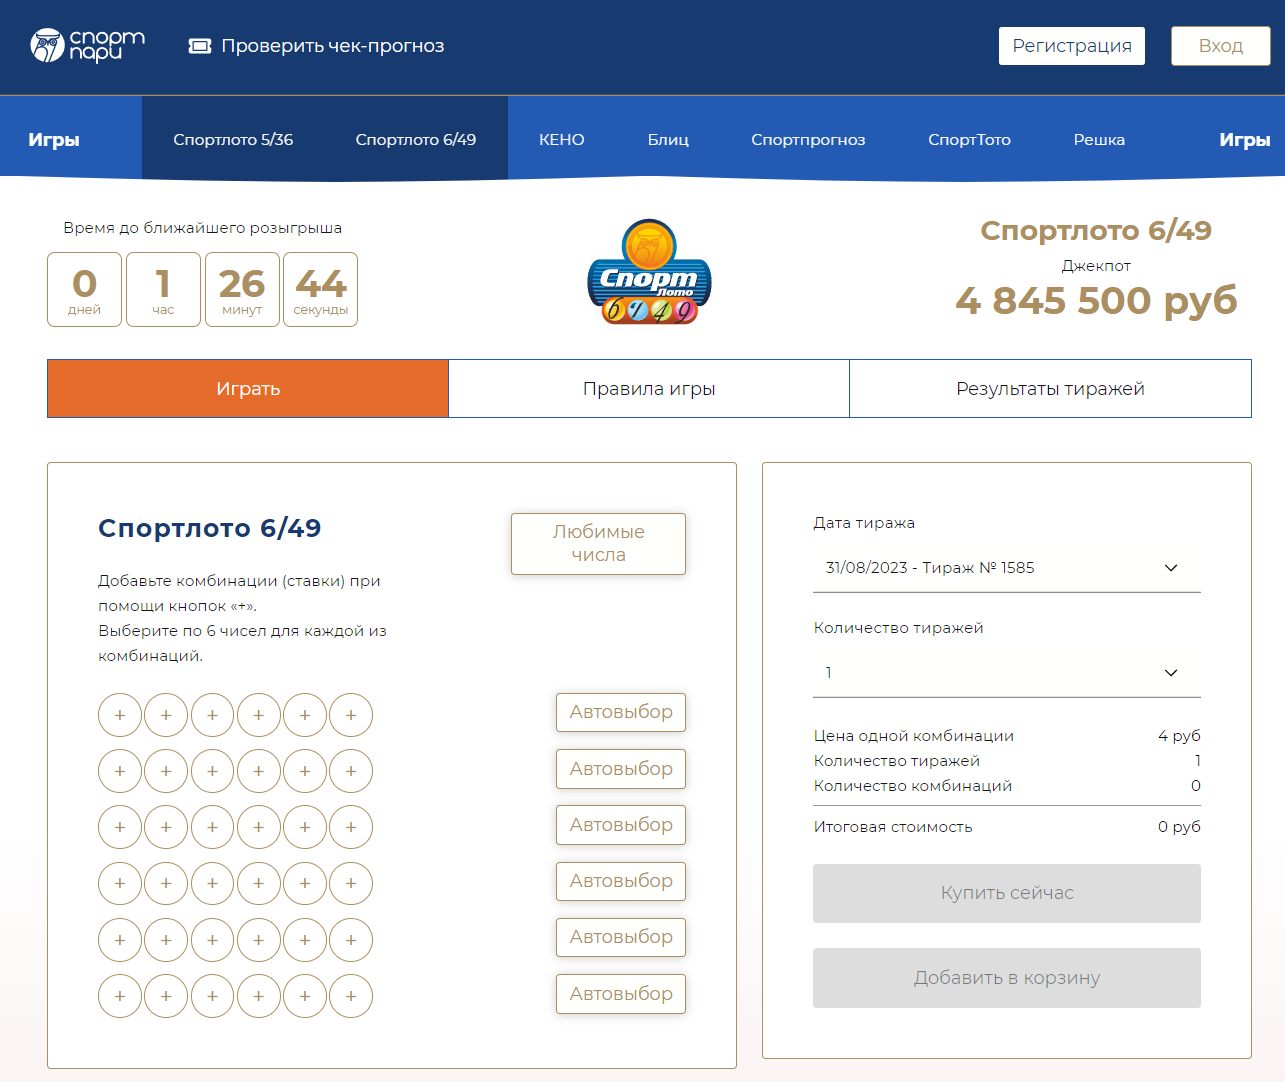Click fourth plus circle in fifth combination row
Viewport: 1285px width, 1082px height.
pyautogui.click(x=259, y=940)
